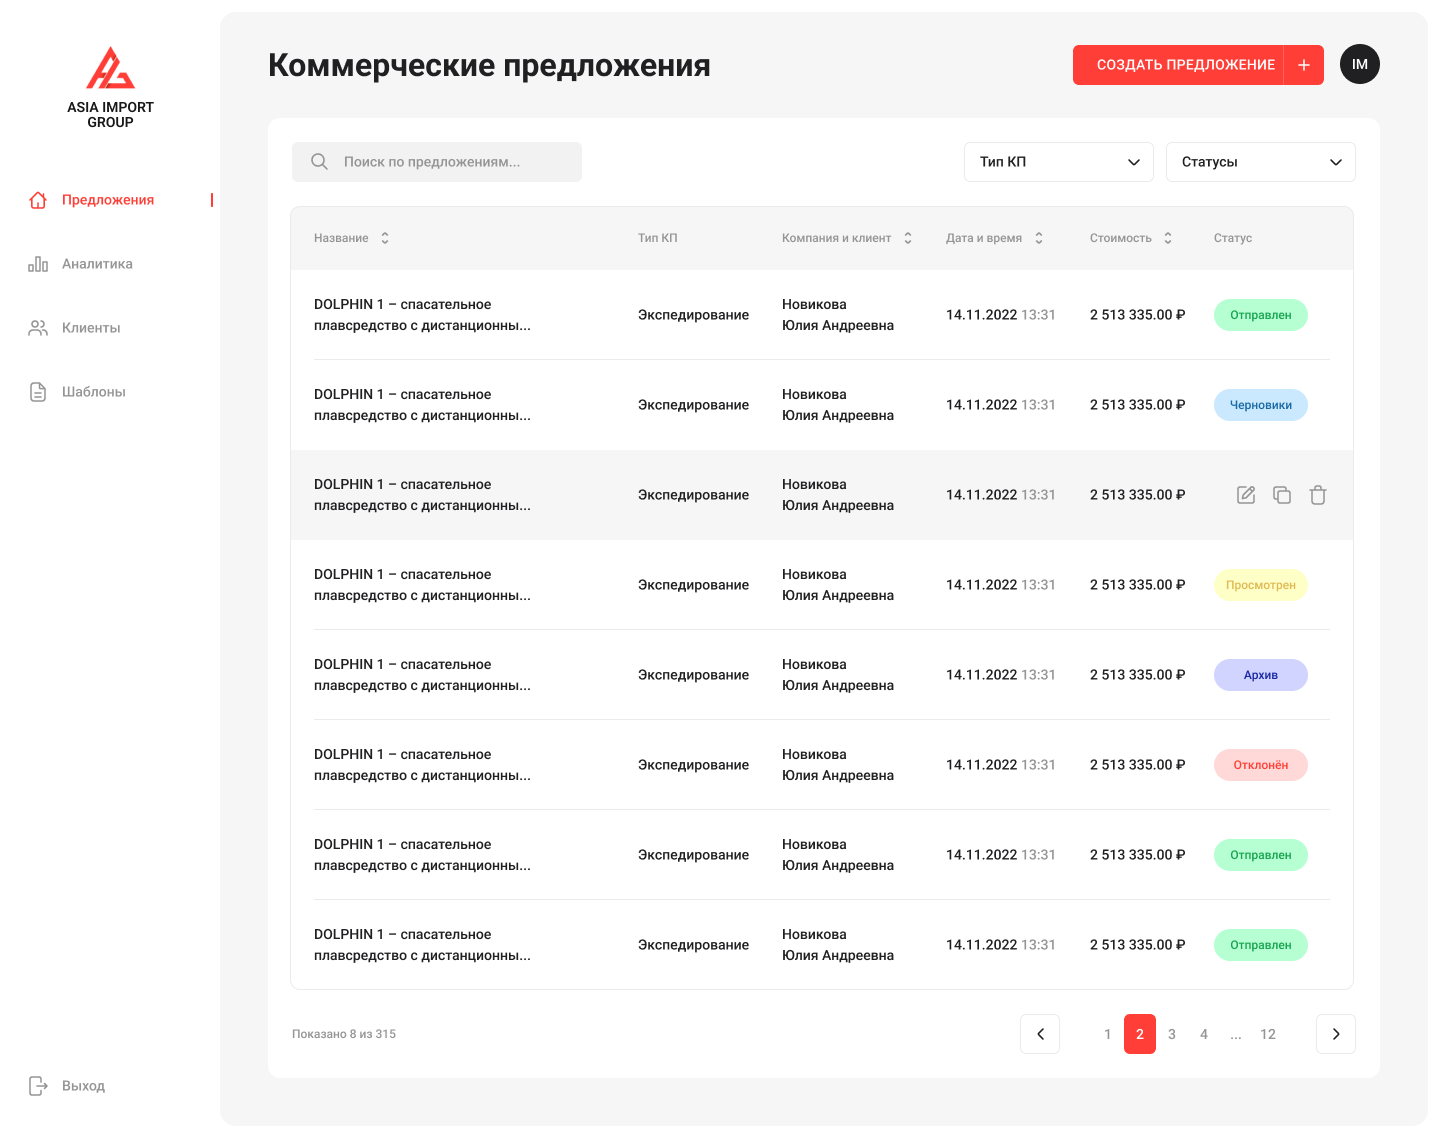Click the Черновики status badge
The width and height of the screenshot is (1440, 1138).
(1261, 405)
